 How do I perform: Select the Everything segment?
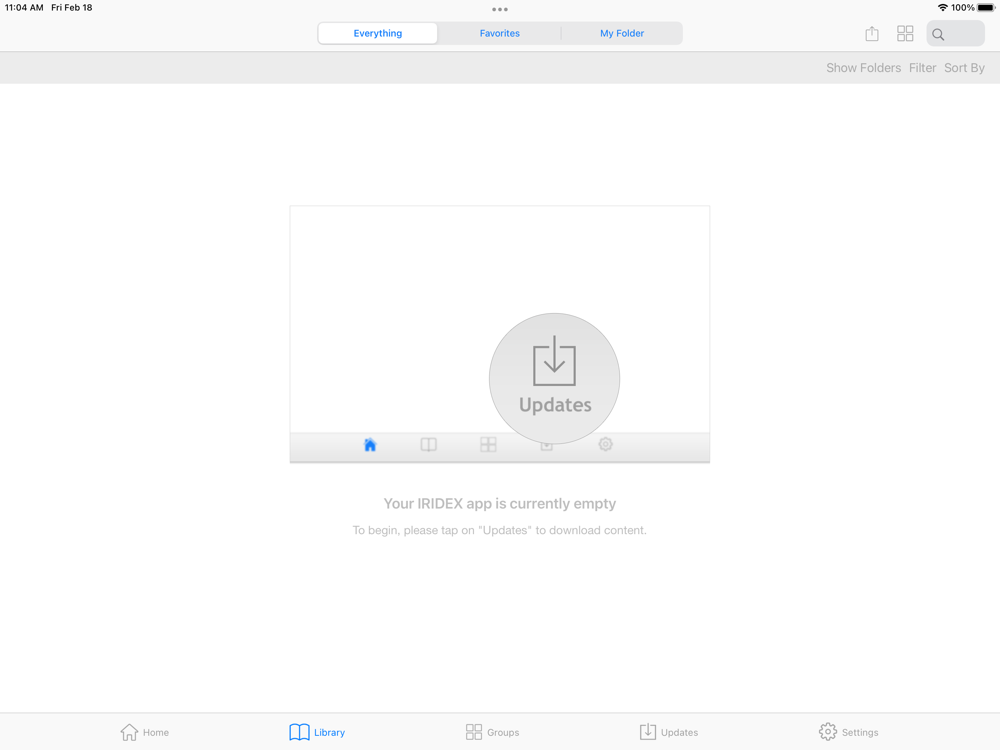pos(378,33)
